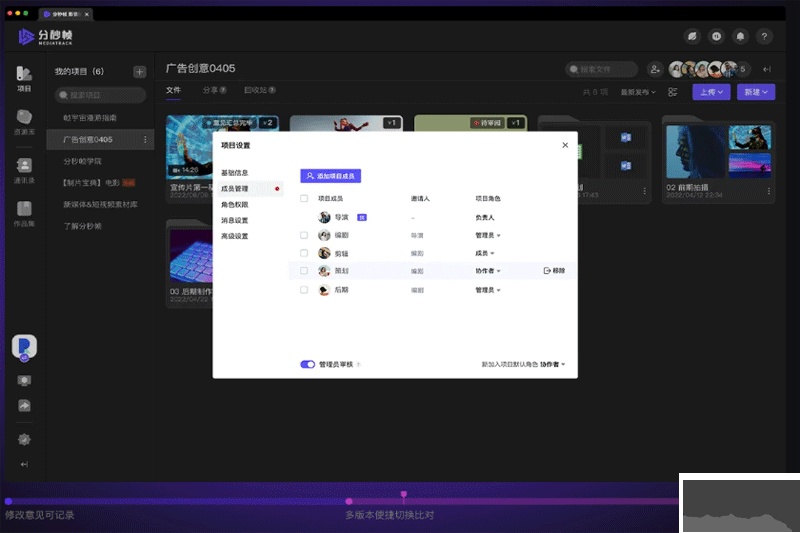Viewport: 800px width, 533px height.
Task: Open role dropdown for 编剧 (管理员)
Action: coord(488,235)
